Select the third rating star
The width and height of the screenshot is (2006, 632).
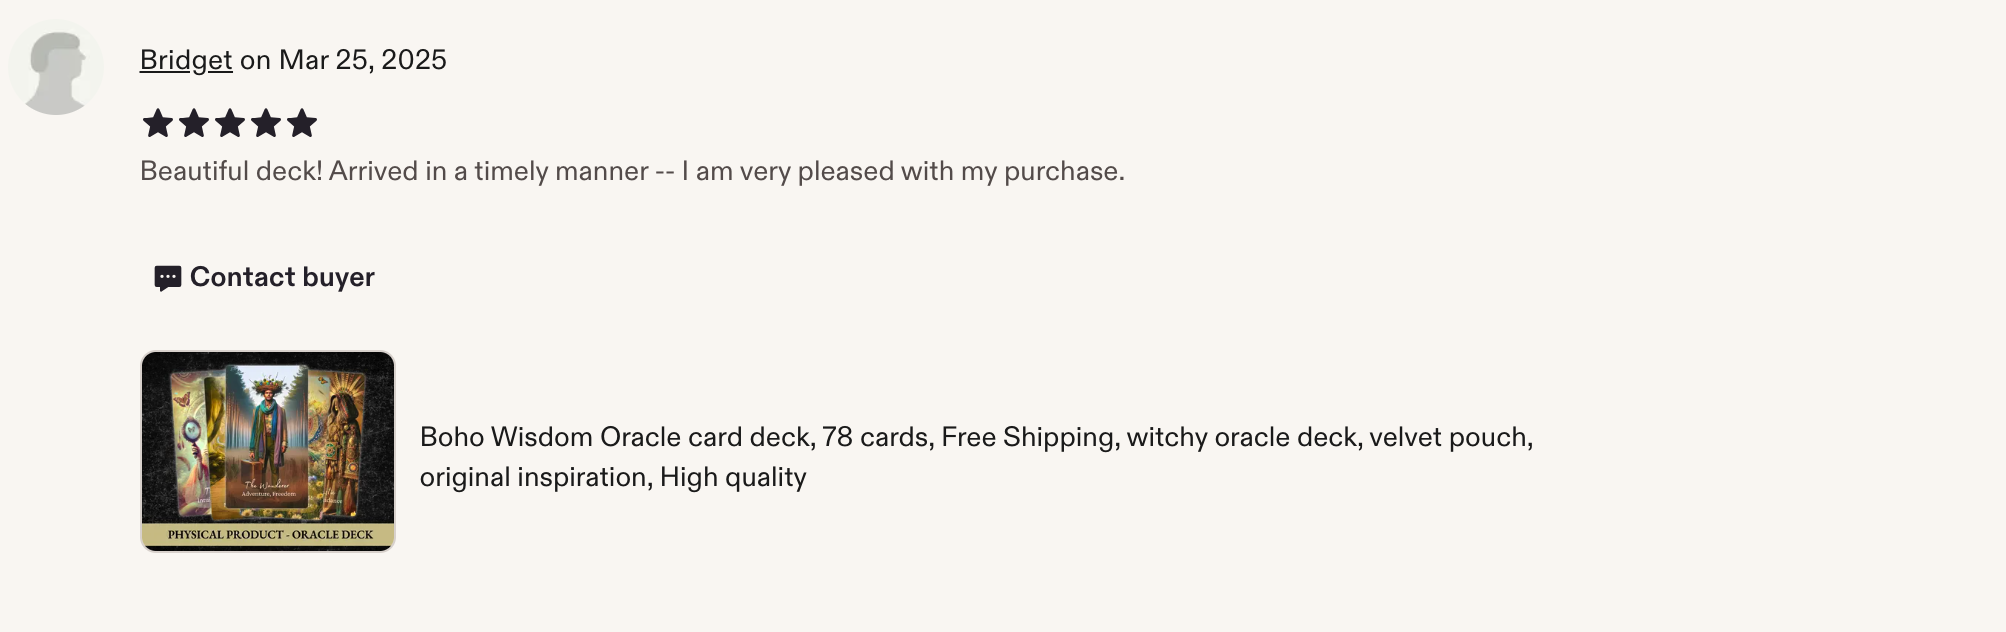(x=230, y=123)
